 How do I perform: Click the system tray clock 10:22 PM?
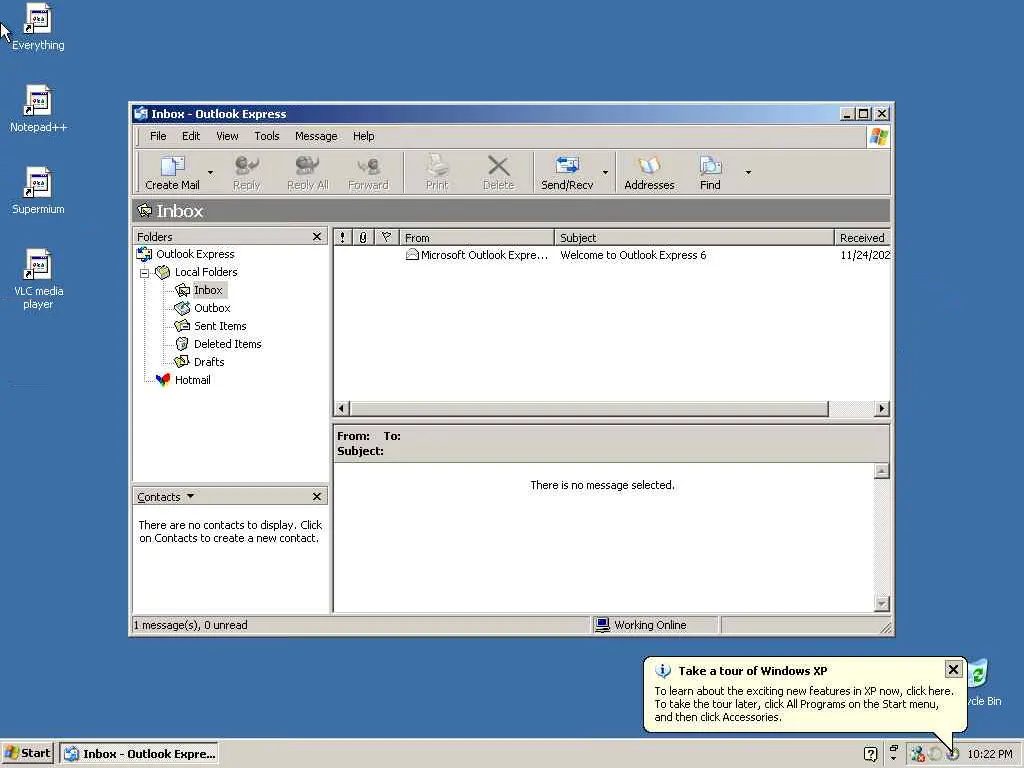point(989,754)
